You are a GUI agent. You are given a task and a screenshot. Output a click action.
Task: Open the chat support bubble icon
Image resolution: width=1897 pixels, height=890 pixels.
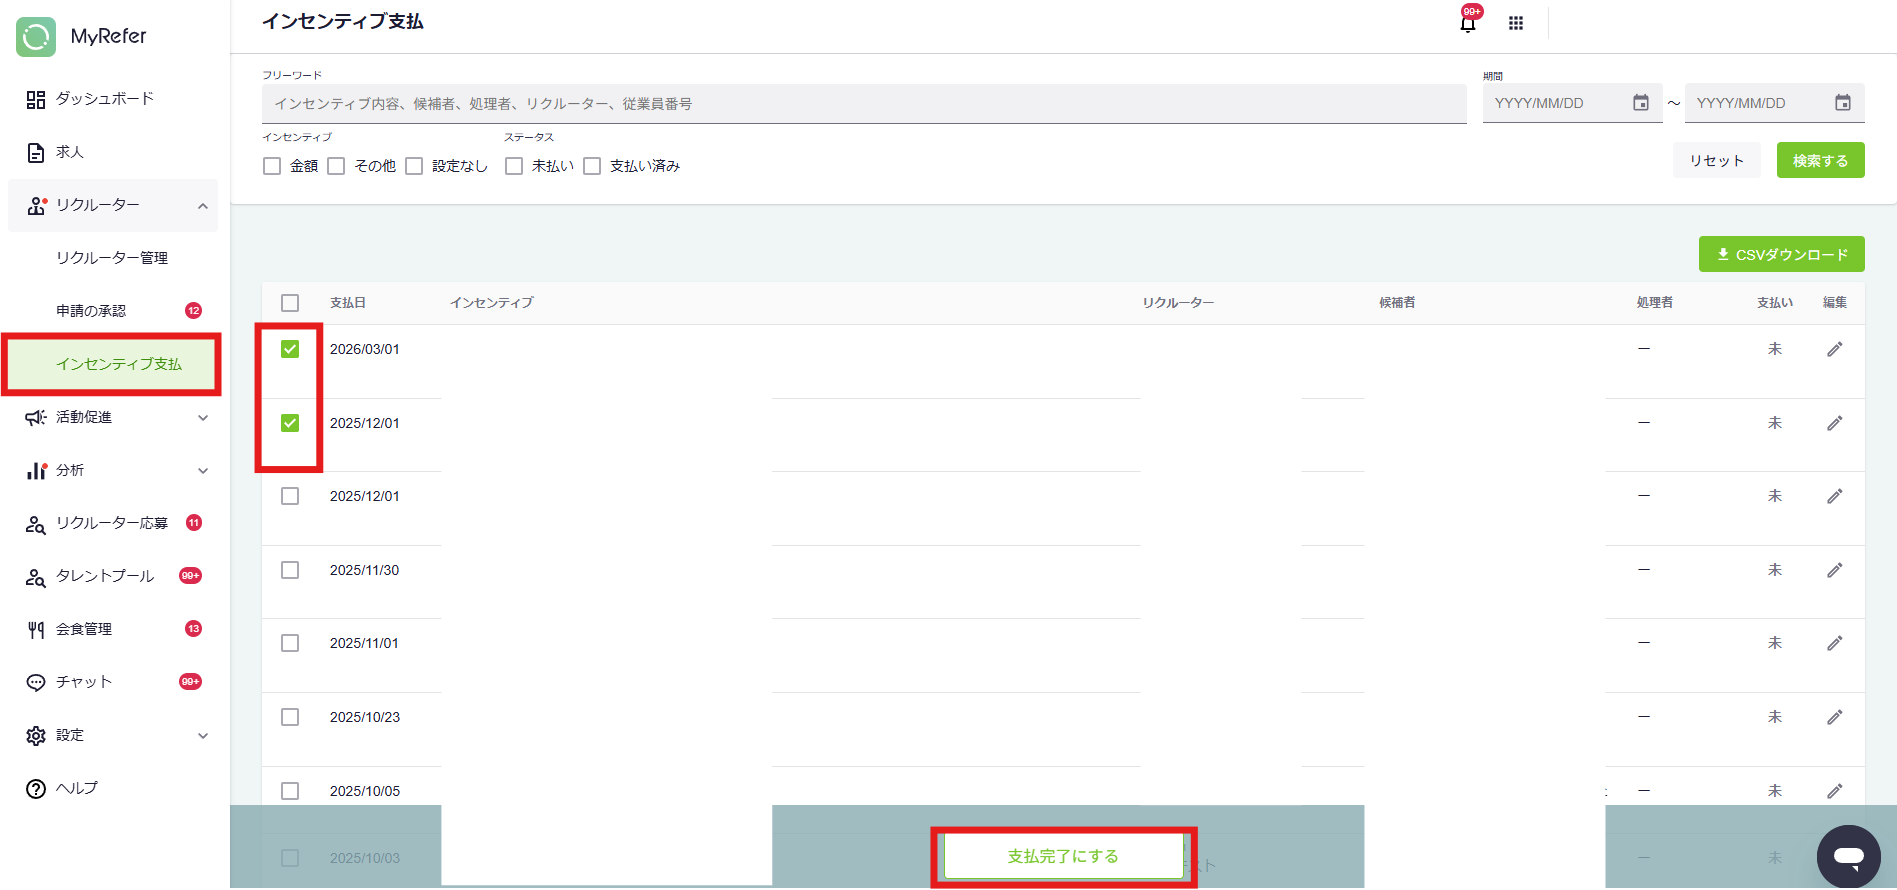tap(1848, 856)
